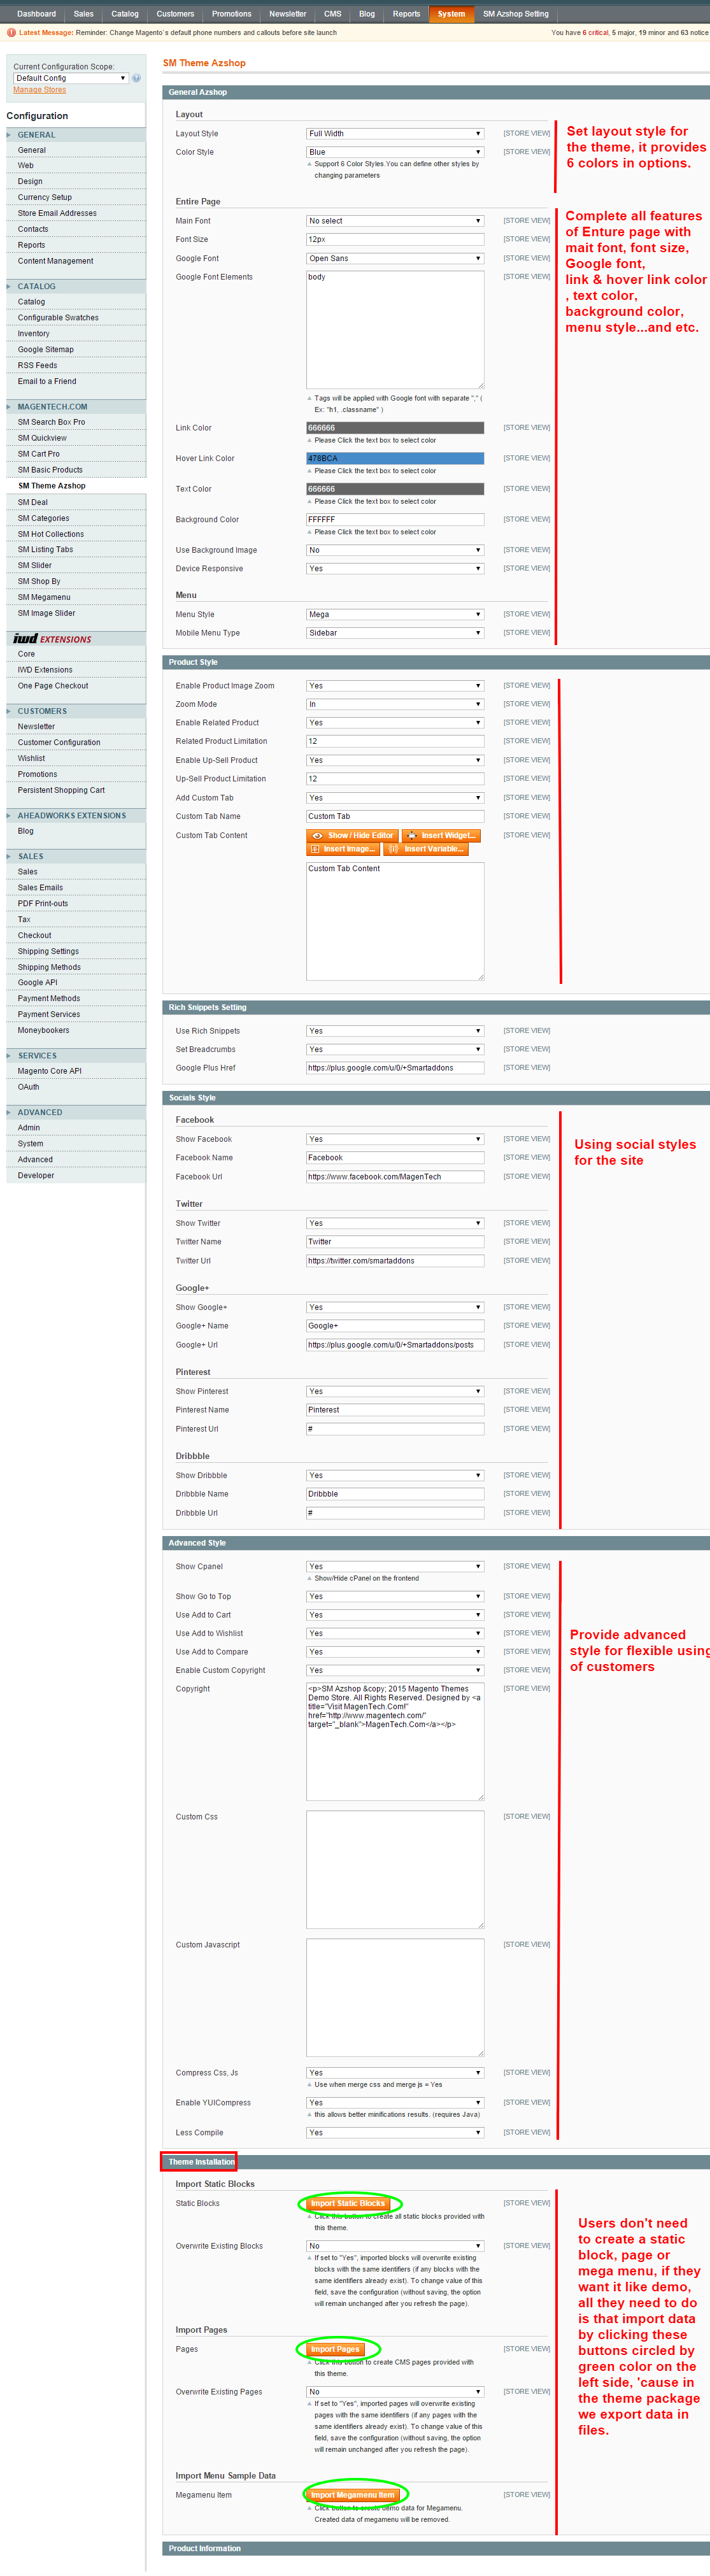Open the System menu in top navigation
Image resolution: width=710 pixels, height=2576 pixels.
click(451, 14)
